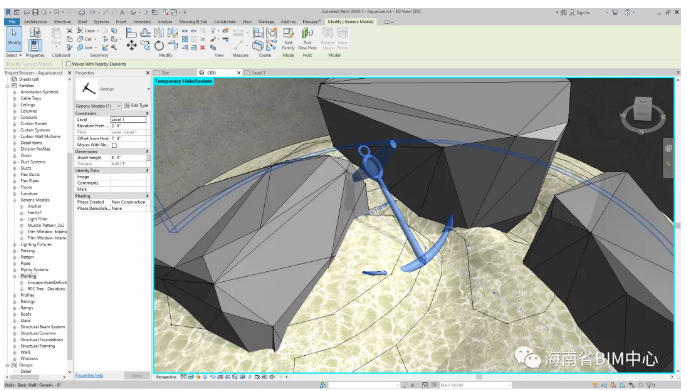Expand the Lighting Fixtures tree node
687x391 pixels.
(14, 245)
